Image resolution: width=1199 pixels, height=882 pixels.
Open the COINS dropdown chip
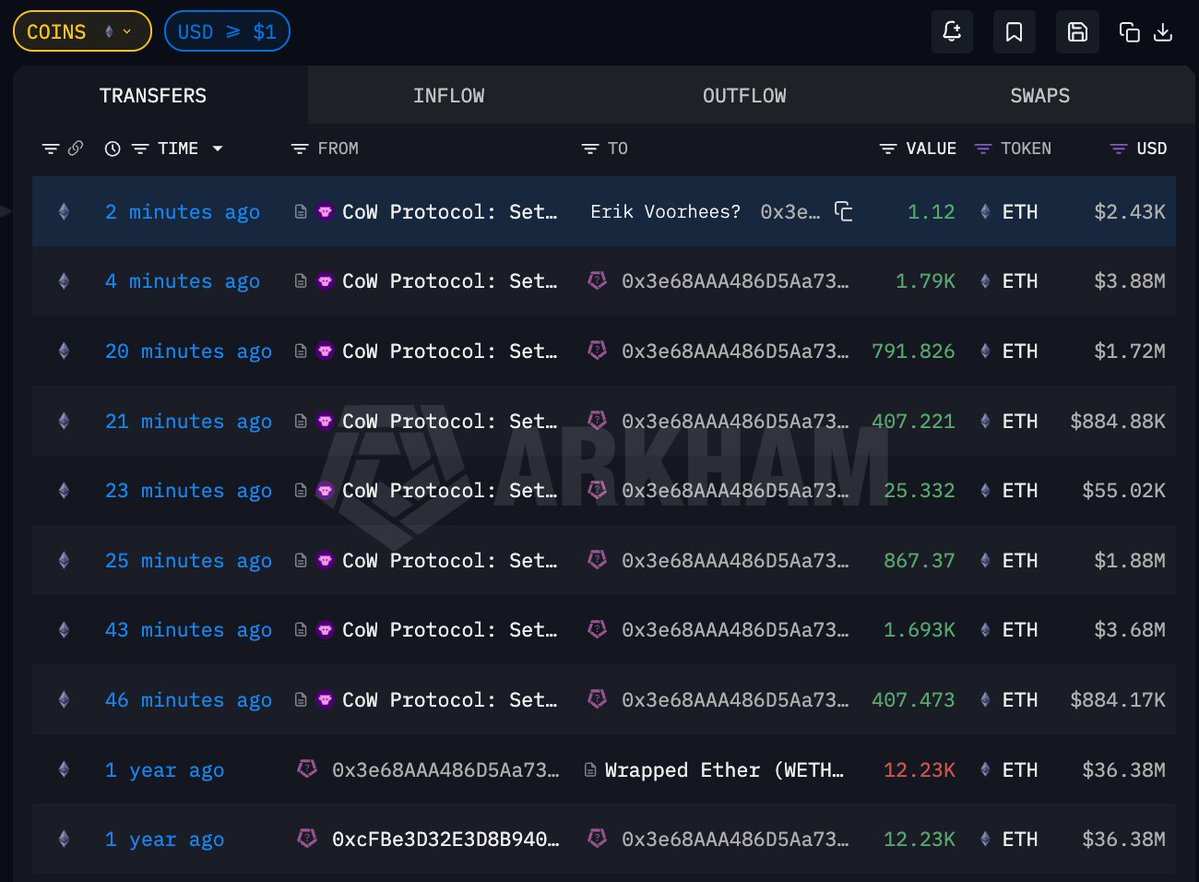[x=82, y=32]
